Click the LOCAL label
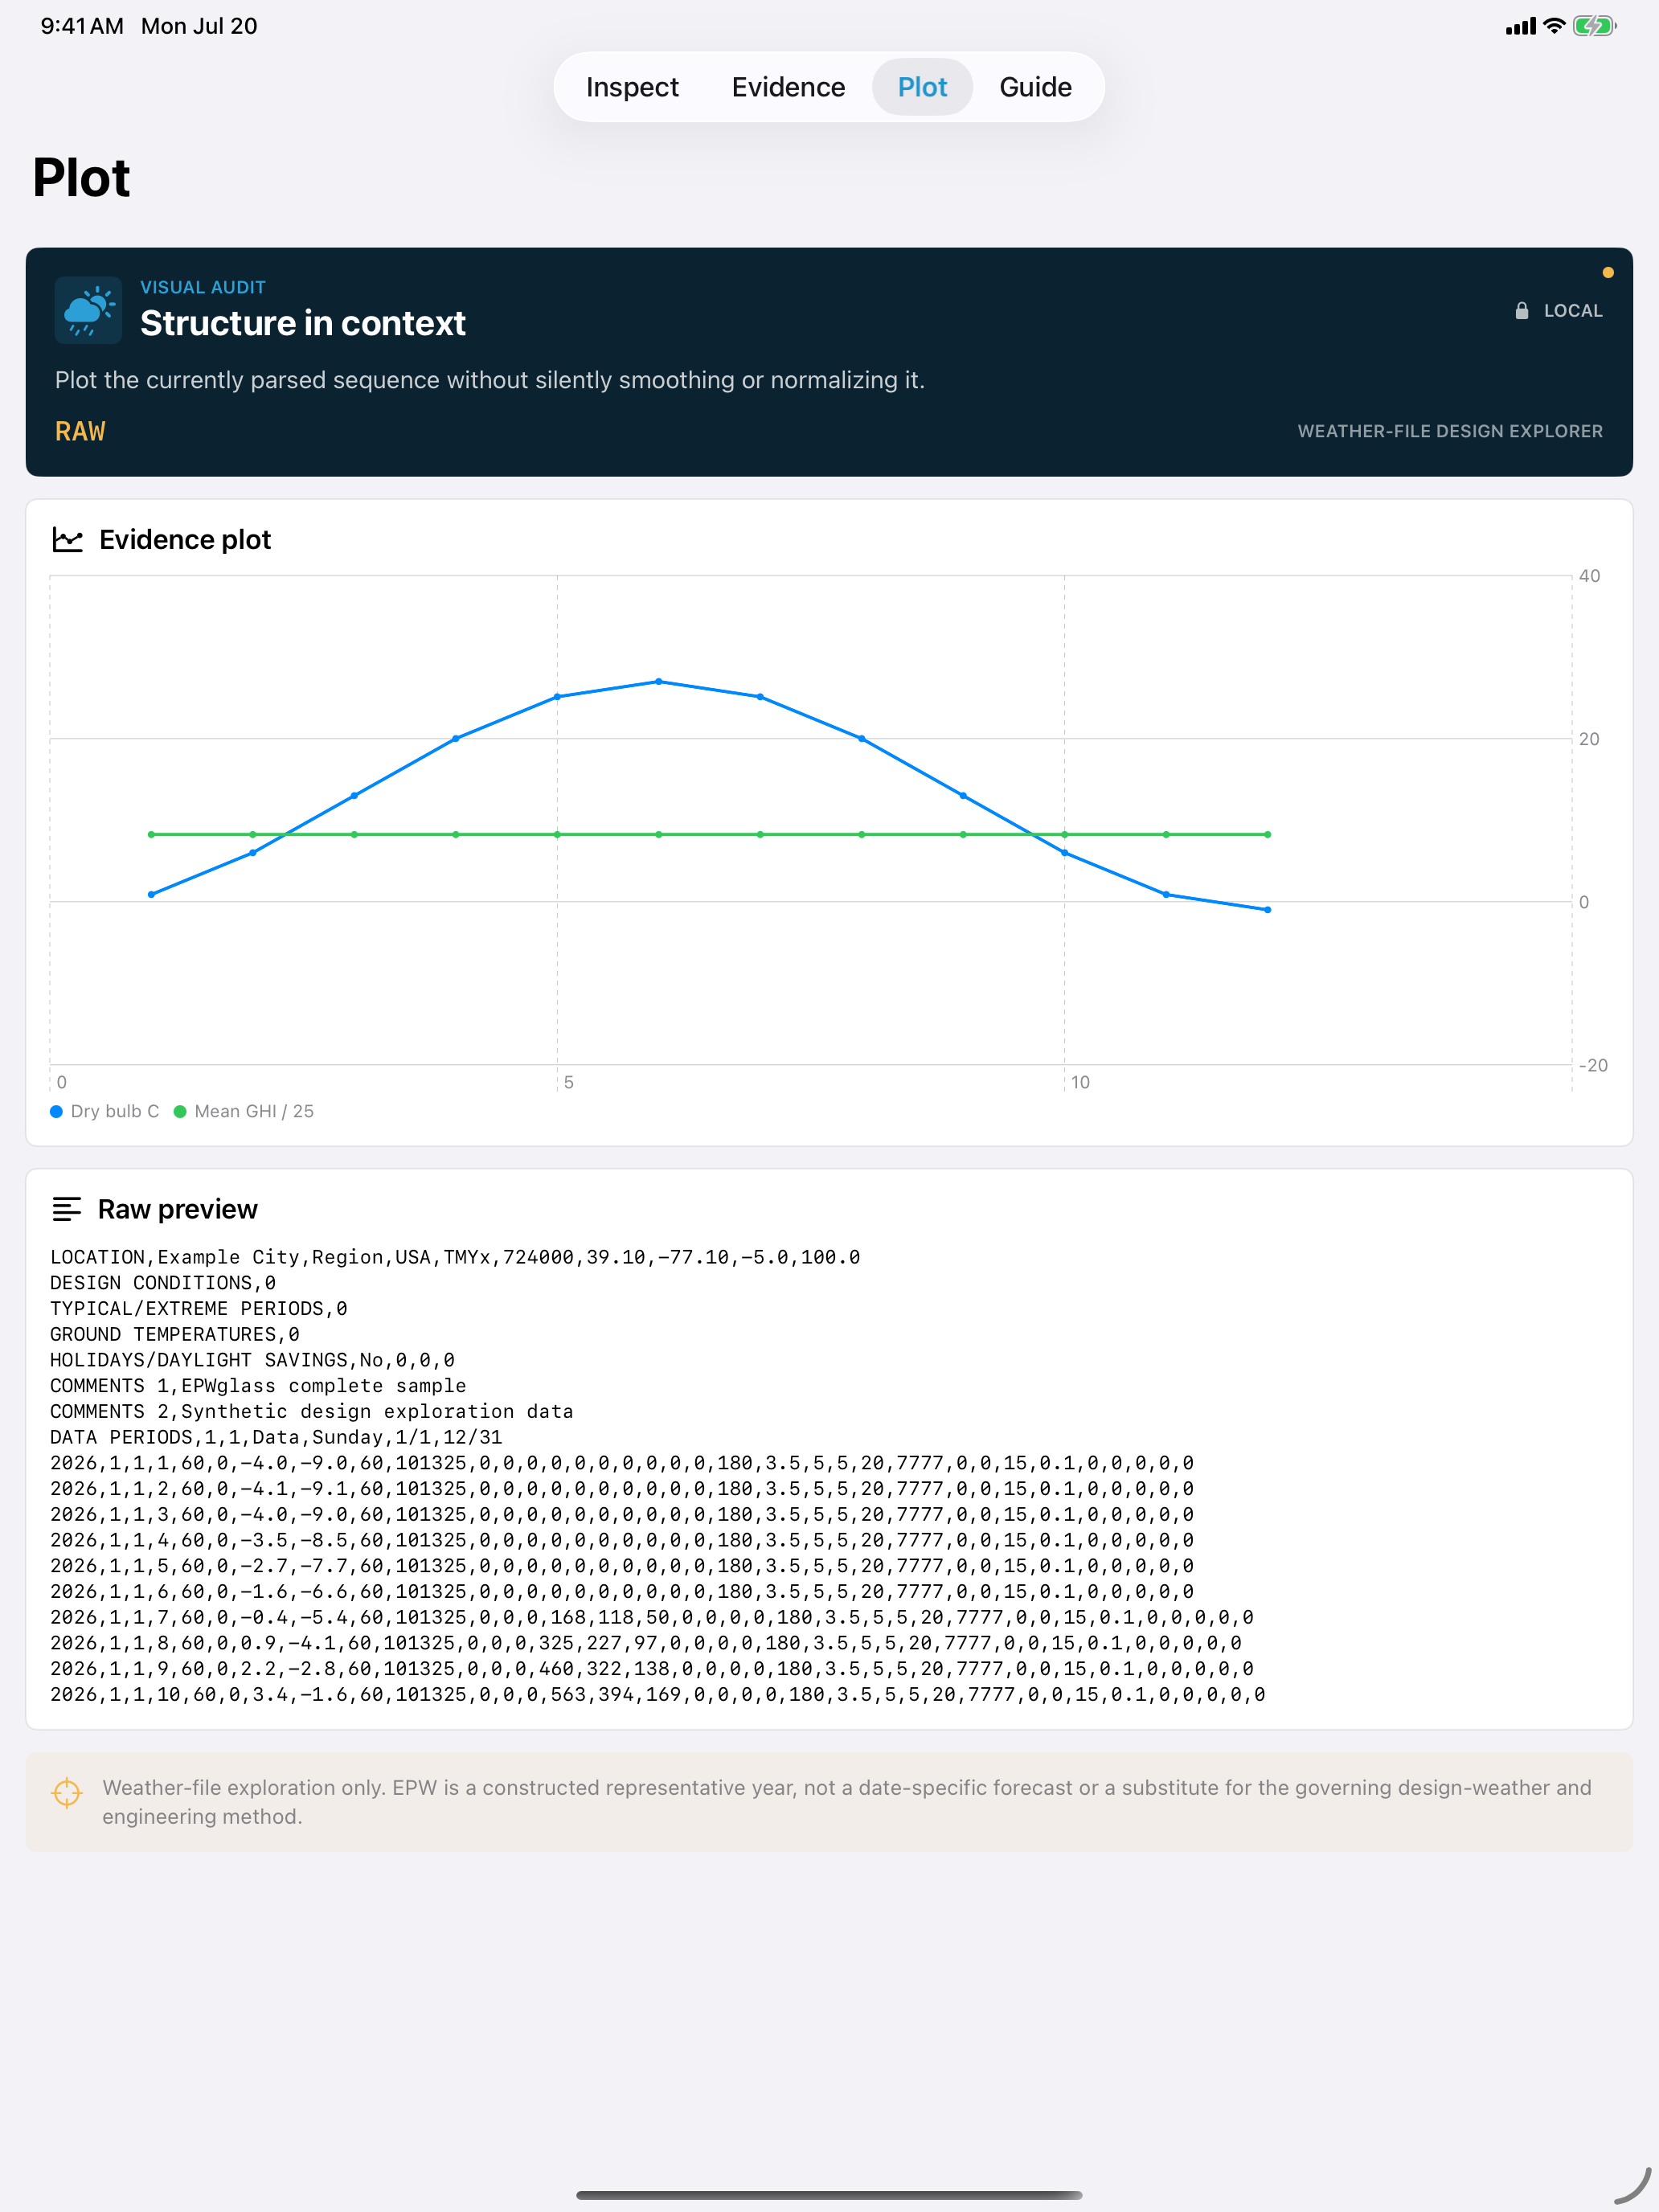Viewport: 1659px width, 2212px height. click(1573, 311)
